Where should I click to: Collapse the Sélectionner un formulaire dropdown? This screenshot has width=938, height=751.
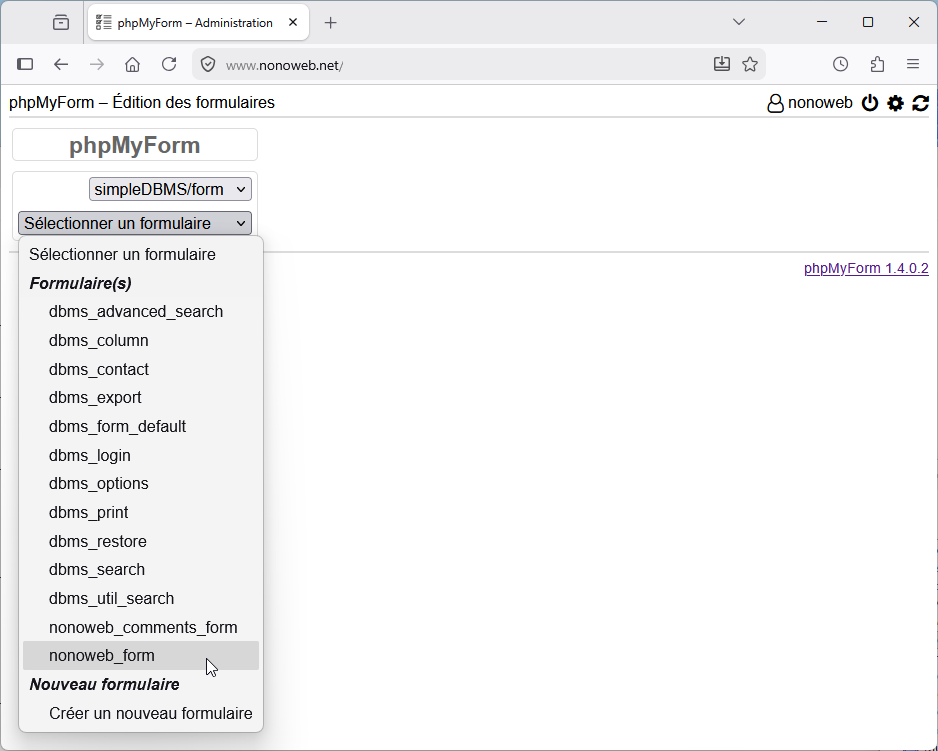click(135, 223)
